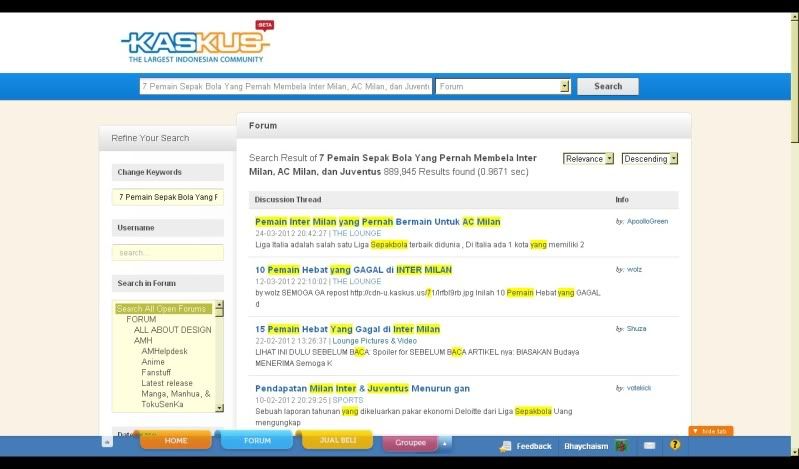Select ALL ABOUT DESIGN in forum list
The image size is (799, 469).
coord(172,330)
